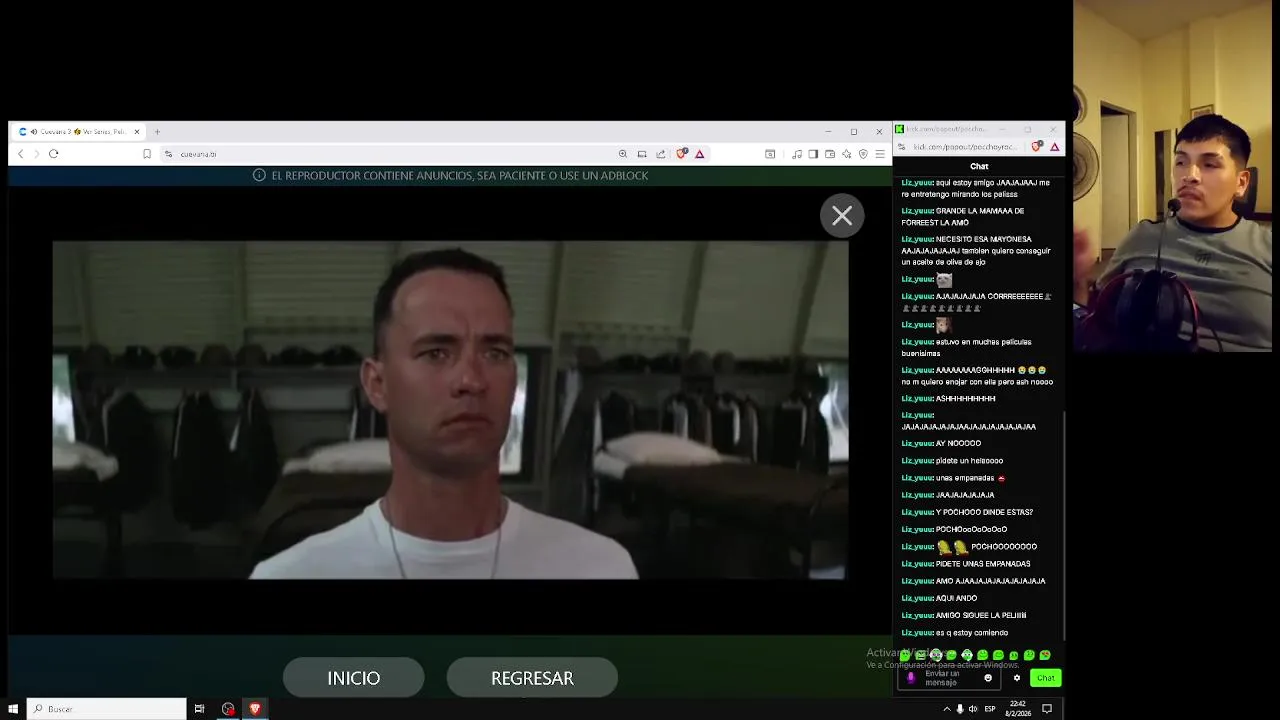Share the cuevana page link
Image resolution: width=1280 pixels, height=720 pixels.
pos(661,154)
